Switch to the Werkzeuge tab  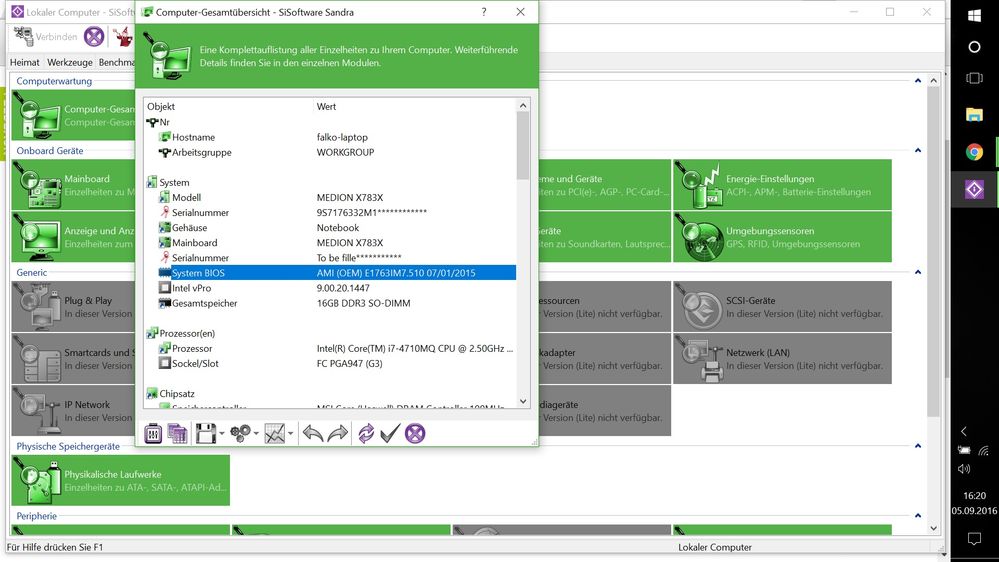70,62
